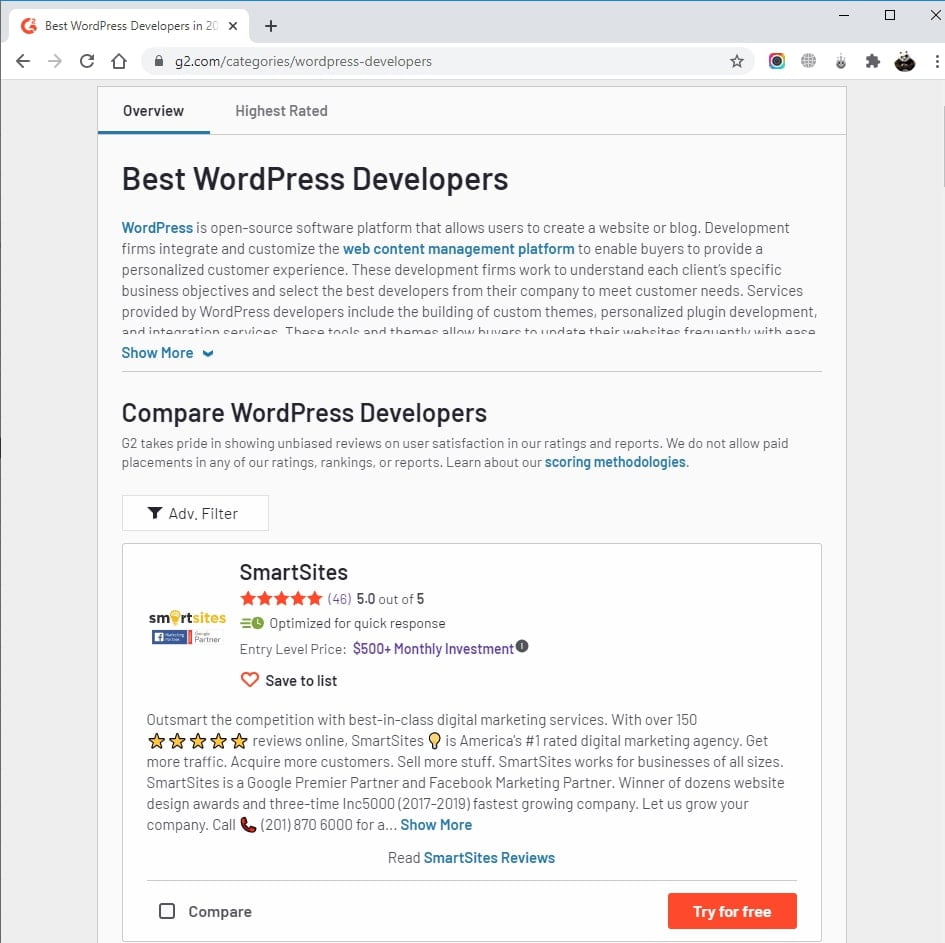Expand the description with Show More chevron

(x=168, y=353)
